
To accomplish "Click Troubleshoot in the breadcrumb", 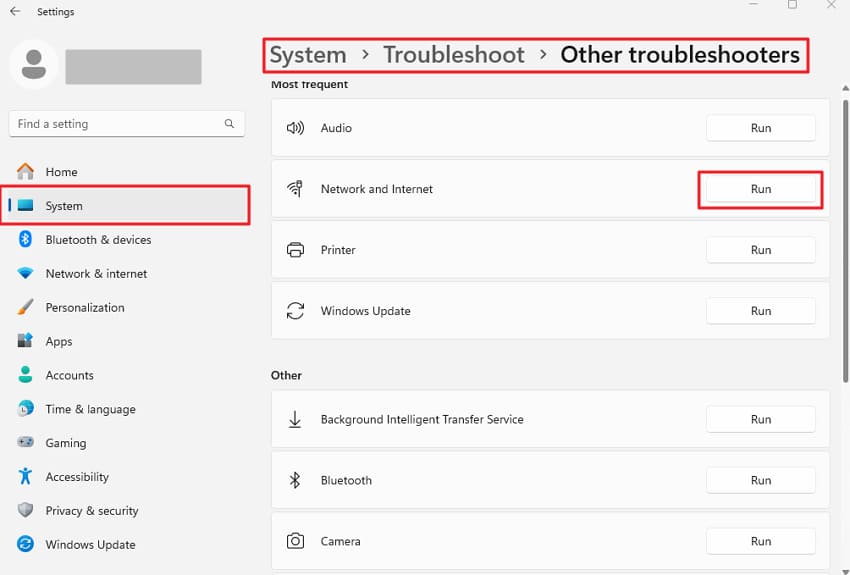I will click(454, 55).
